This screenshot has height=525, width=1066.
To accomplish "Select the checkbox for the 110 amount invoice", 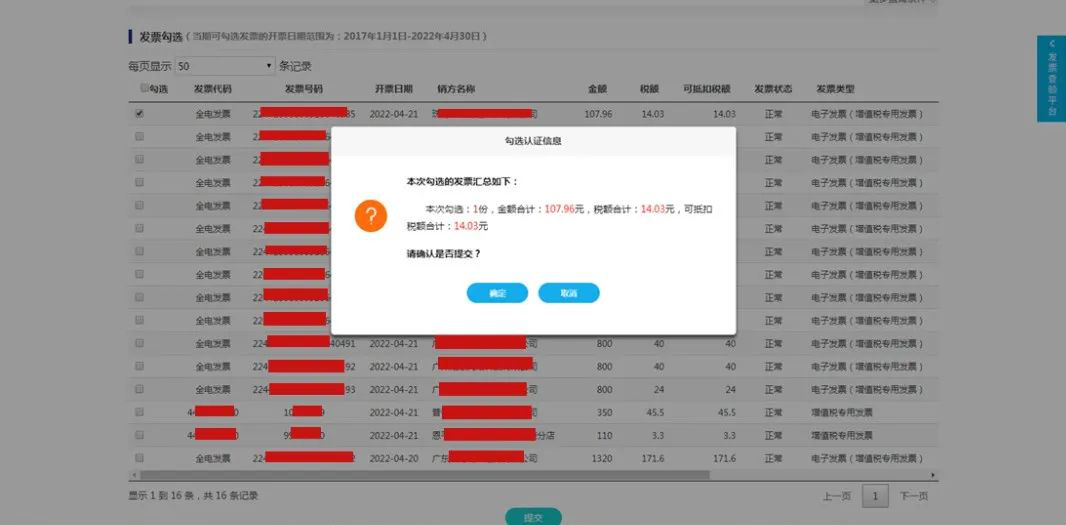I will point(139,435).
